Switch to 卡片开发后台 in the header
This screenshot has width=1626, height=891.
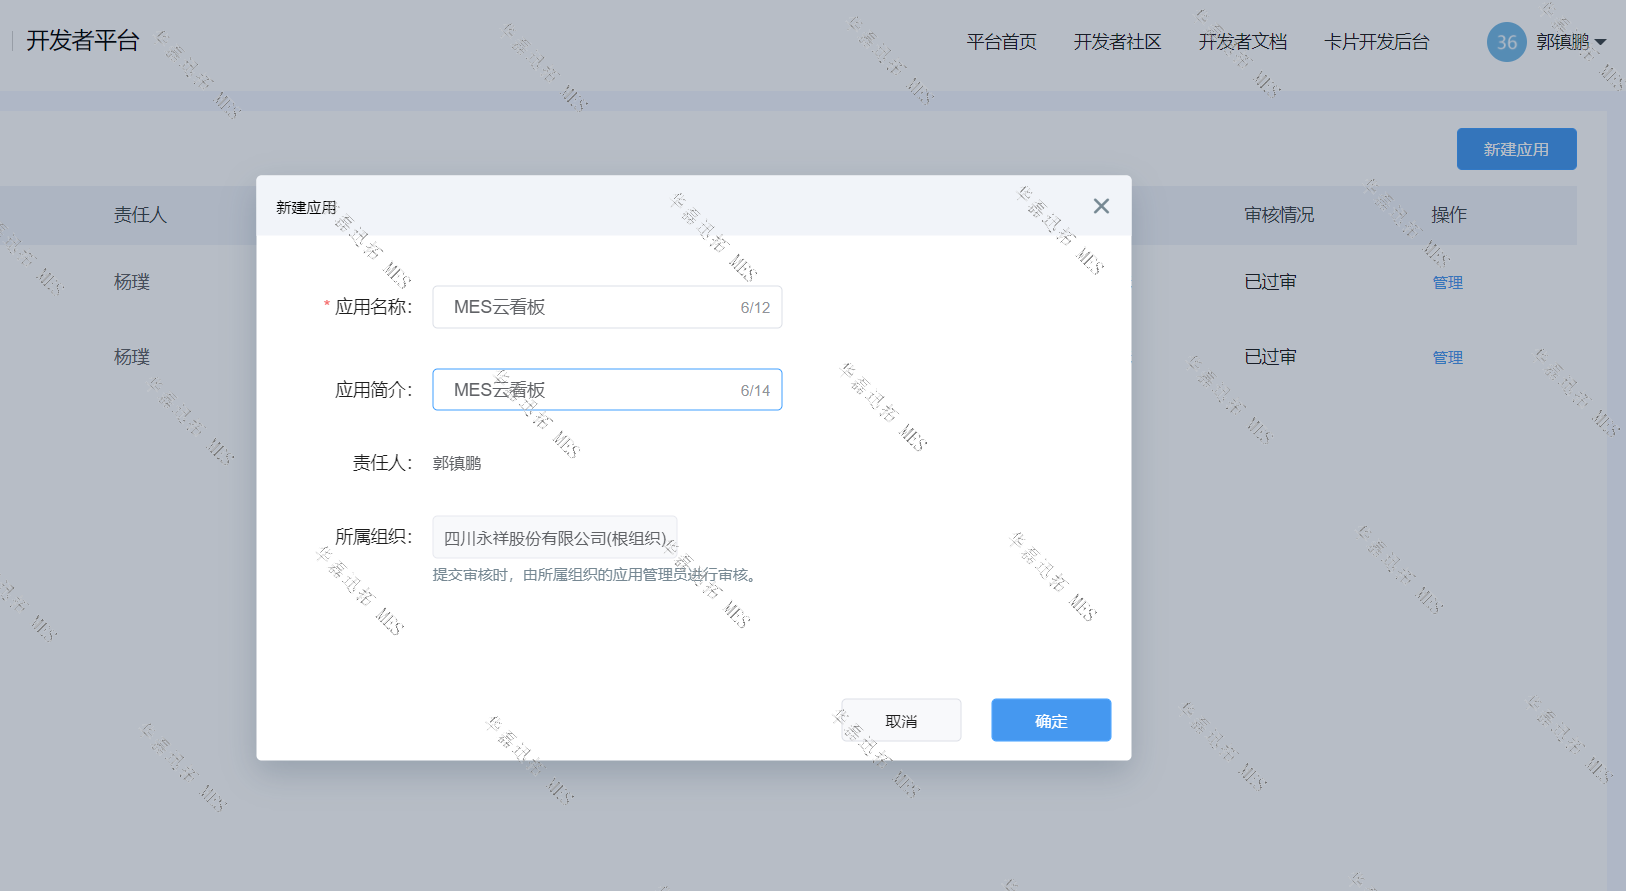[x=1376, y=42]
